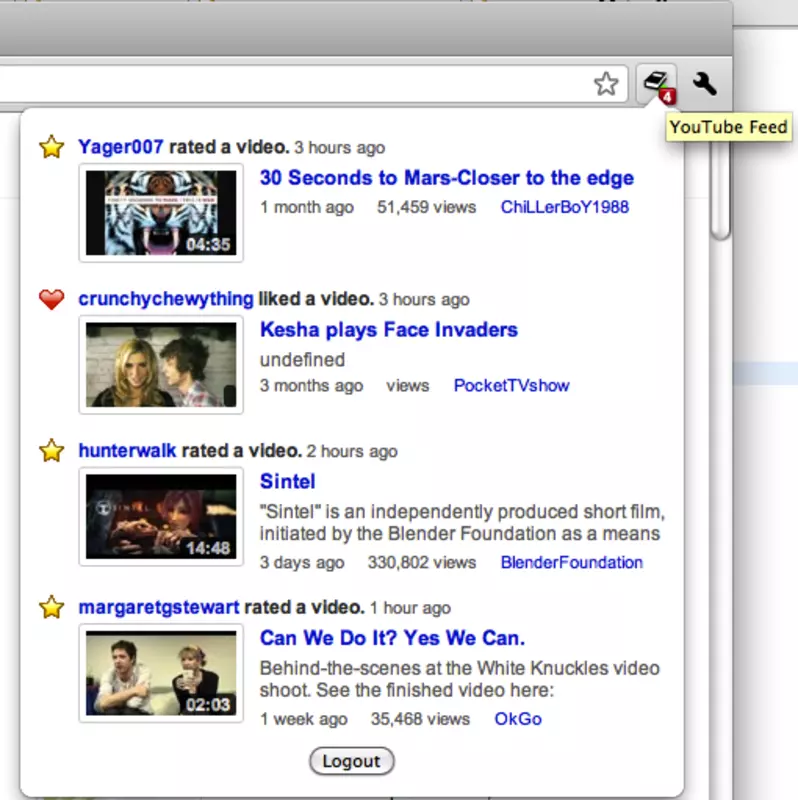Click the star icon beside hunterwalk
The image size is (798, 800).
tap(52, 451)
